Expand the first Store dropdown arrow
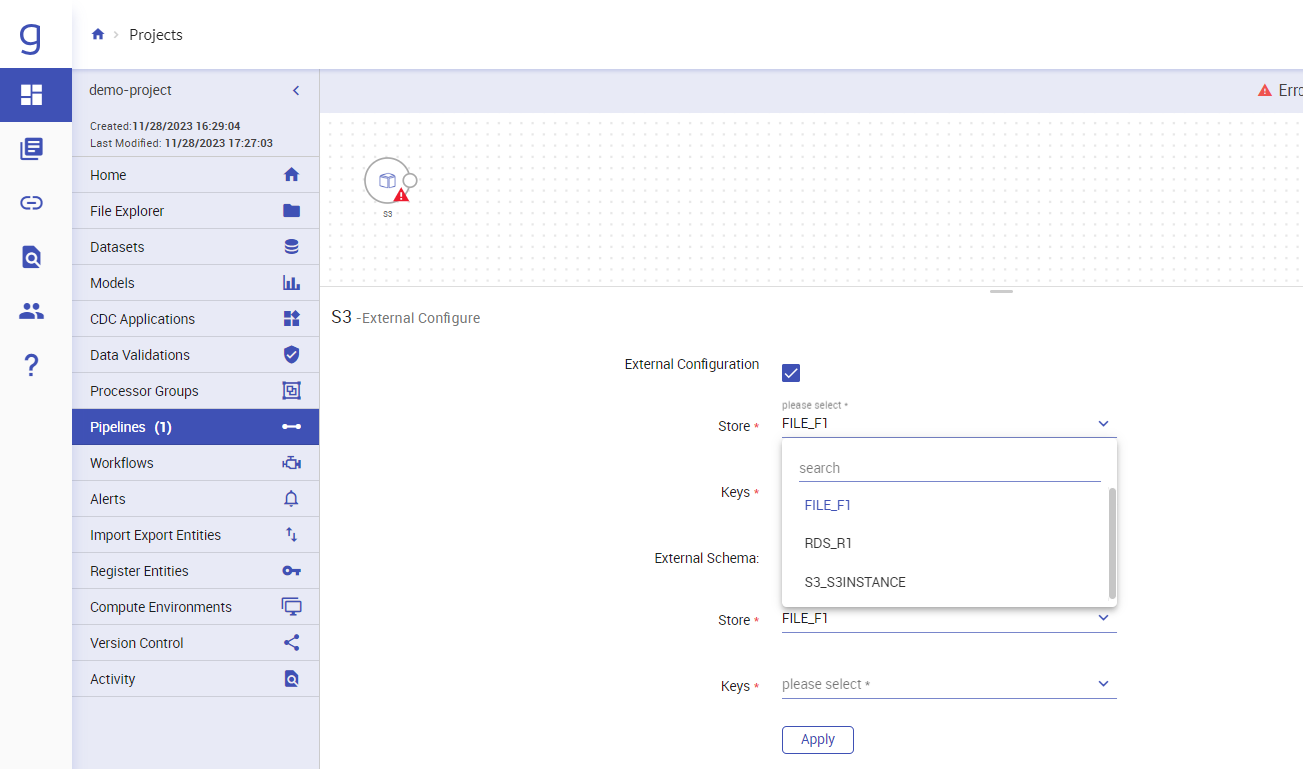The image size is (1303, 769). (1103, 424)
